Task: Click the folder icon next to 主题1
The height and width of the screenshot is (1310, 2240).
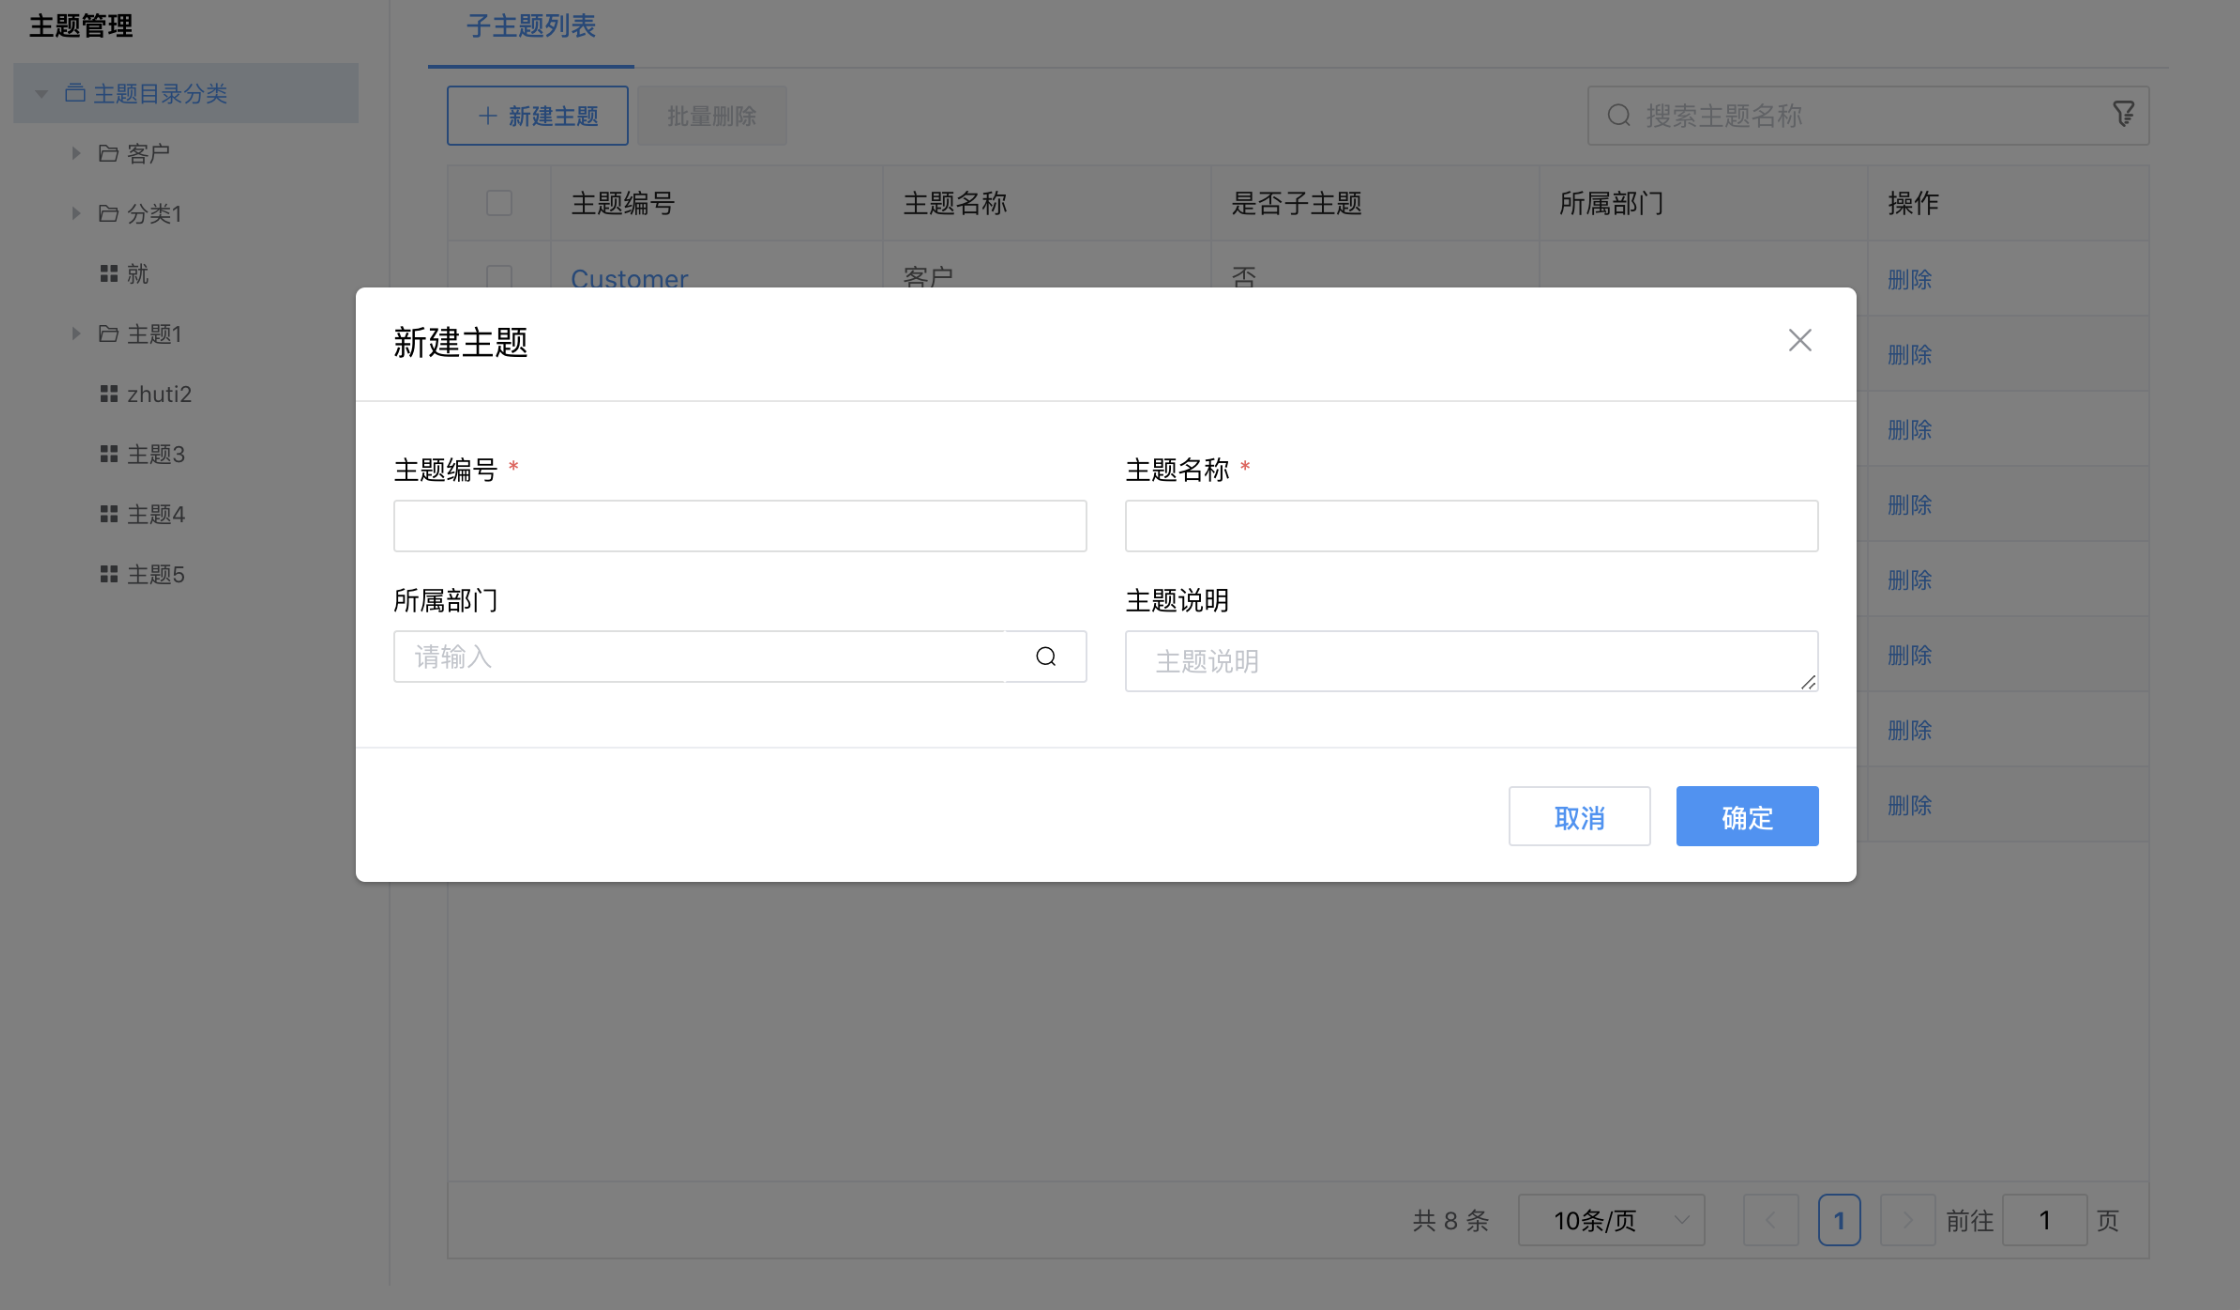Action: point(108,333)
